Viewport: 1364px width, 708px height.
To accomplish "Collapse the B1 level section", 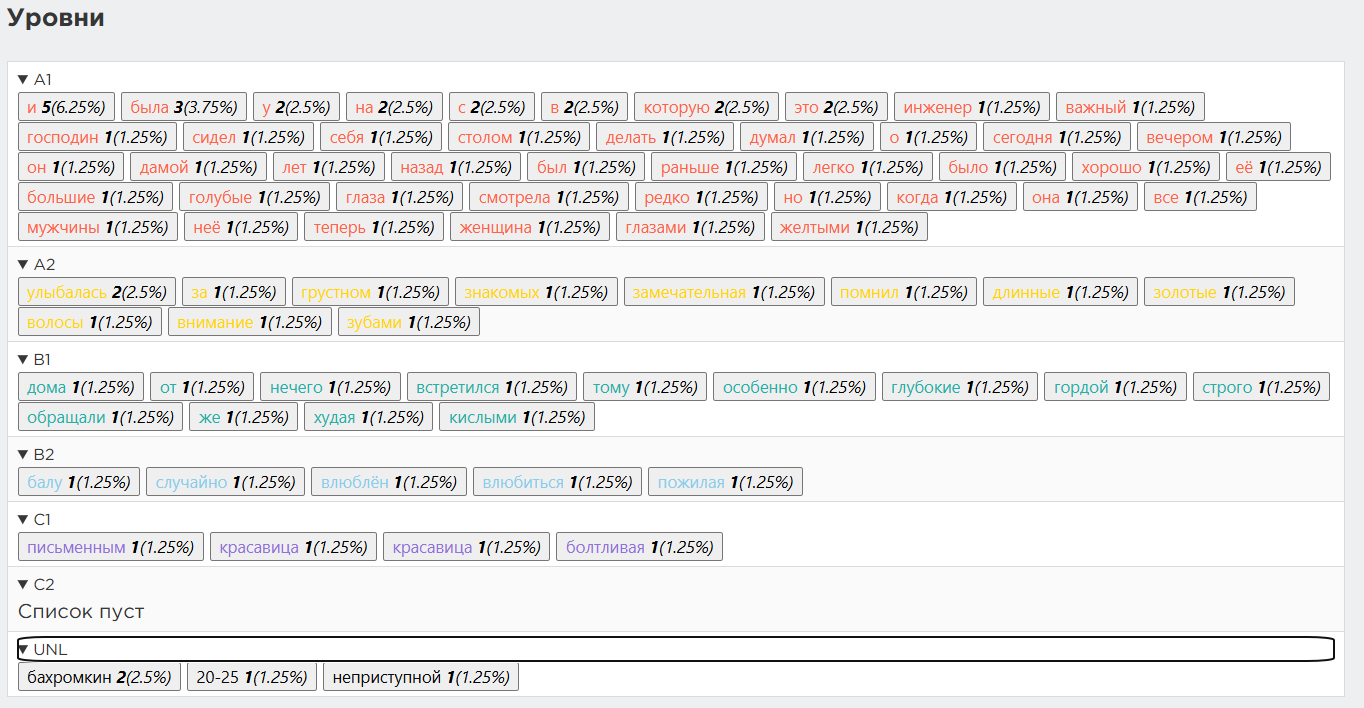I will 35,359.
